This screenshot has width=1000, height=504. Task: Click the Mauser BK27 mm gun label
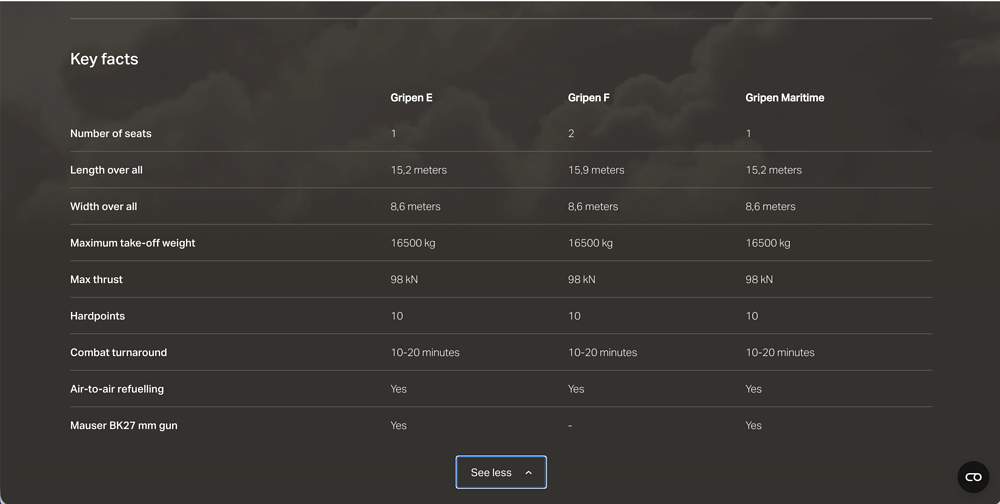[124, 426]
